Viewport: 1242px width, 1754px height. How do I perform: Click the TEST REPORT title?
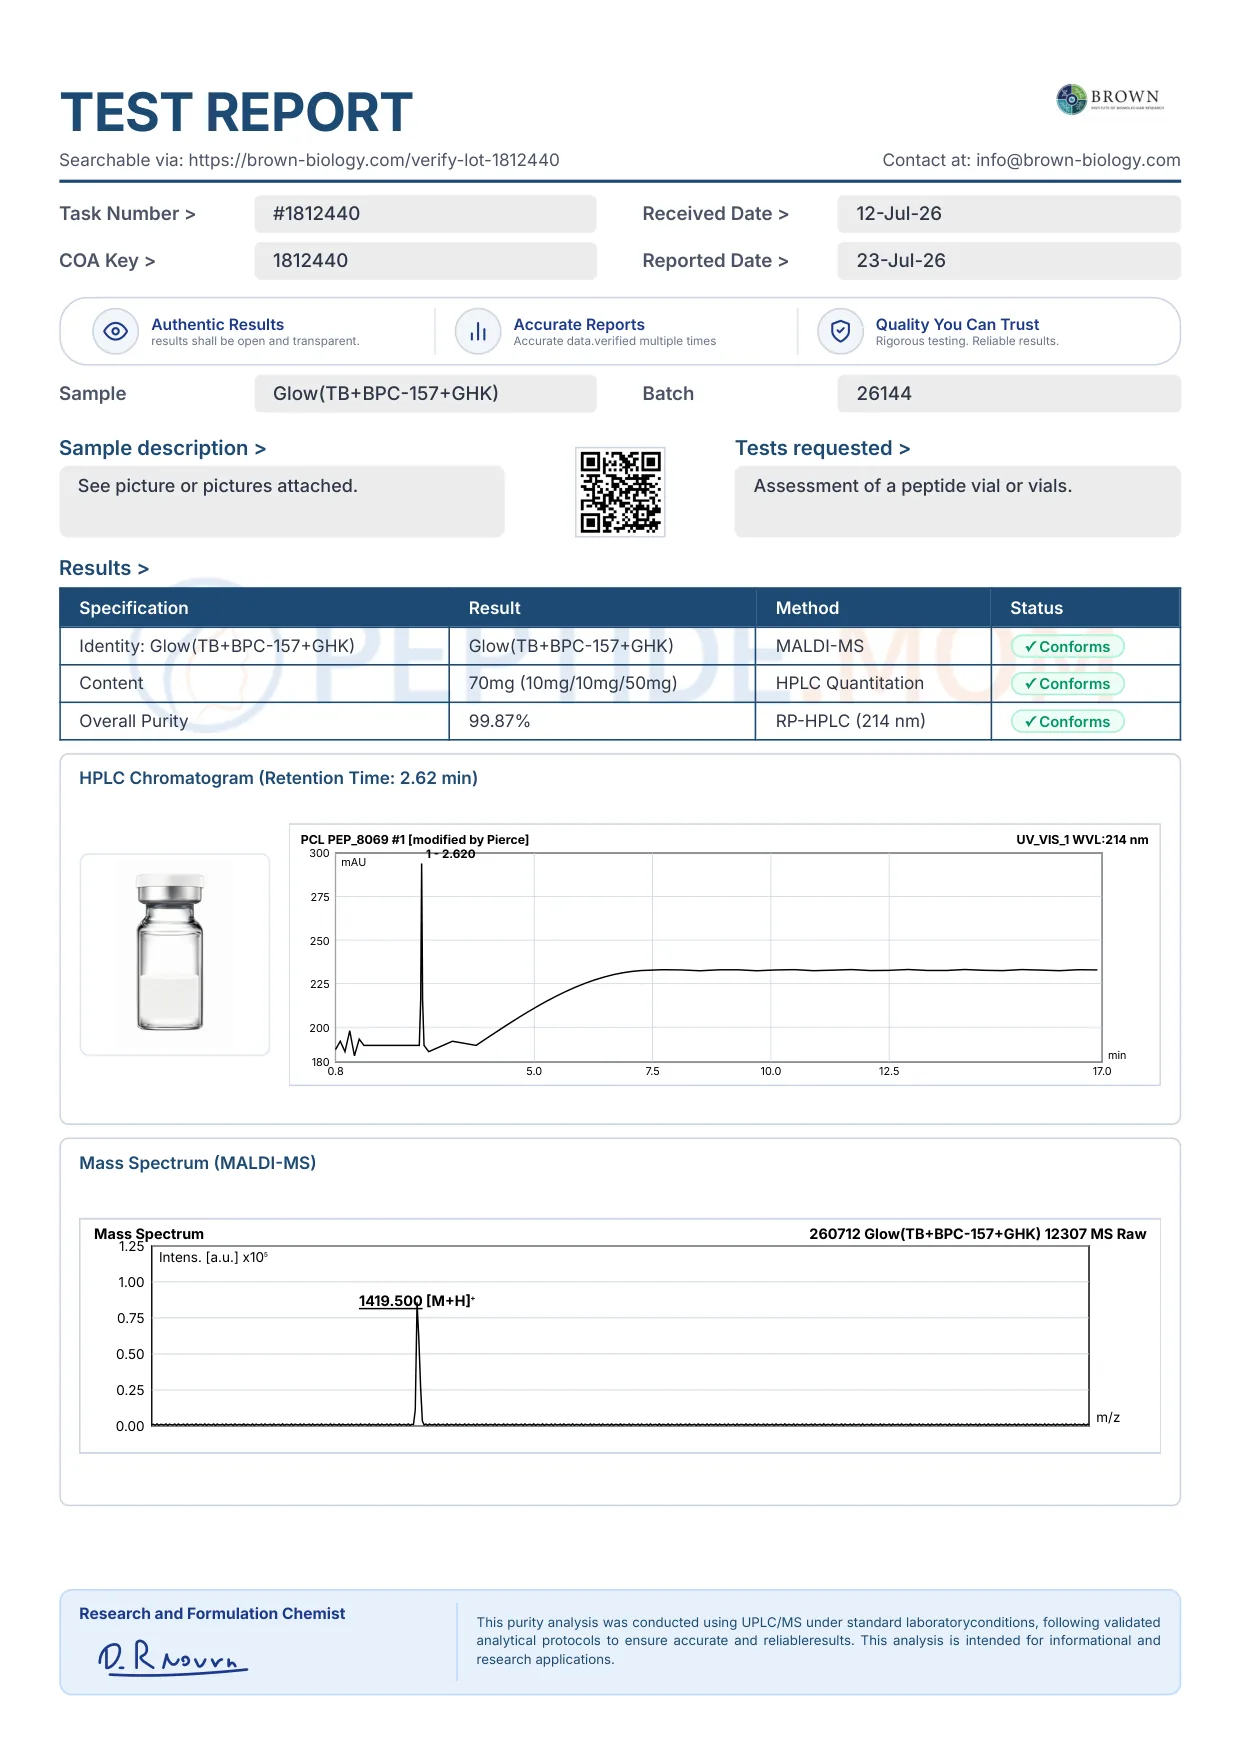point(236,112)
